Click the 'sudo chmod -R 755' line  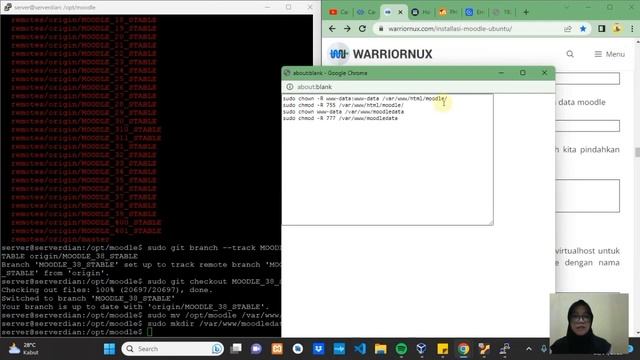(x=343, y=105)
